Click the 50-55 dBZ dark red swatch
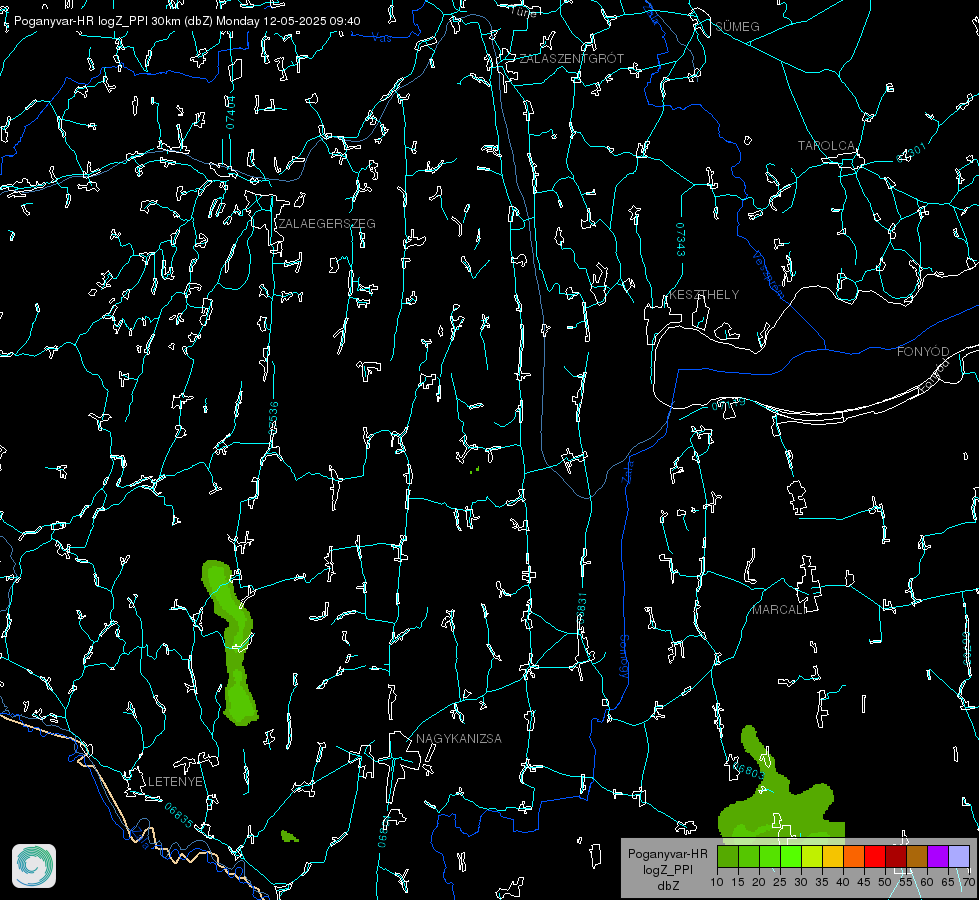 point(896,856)
